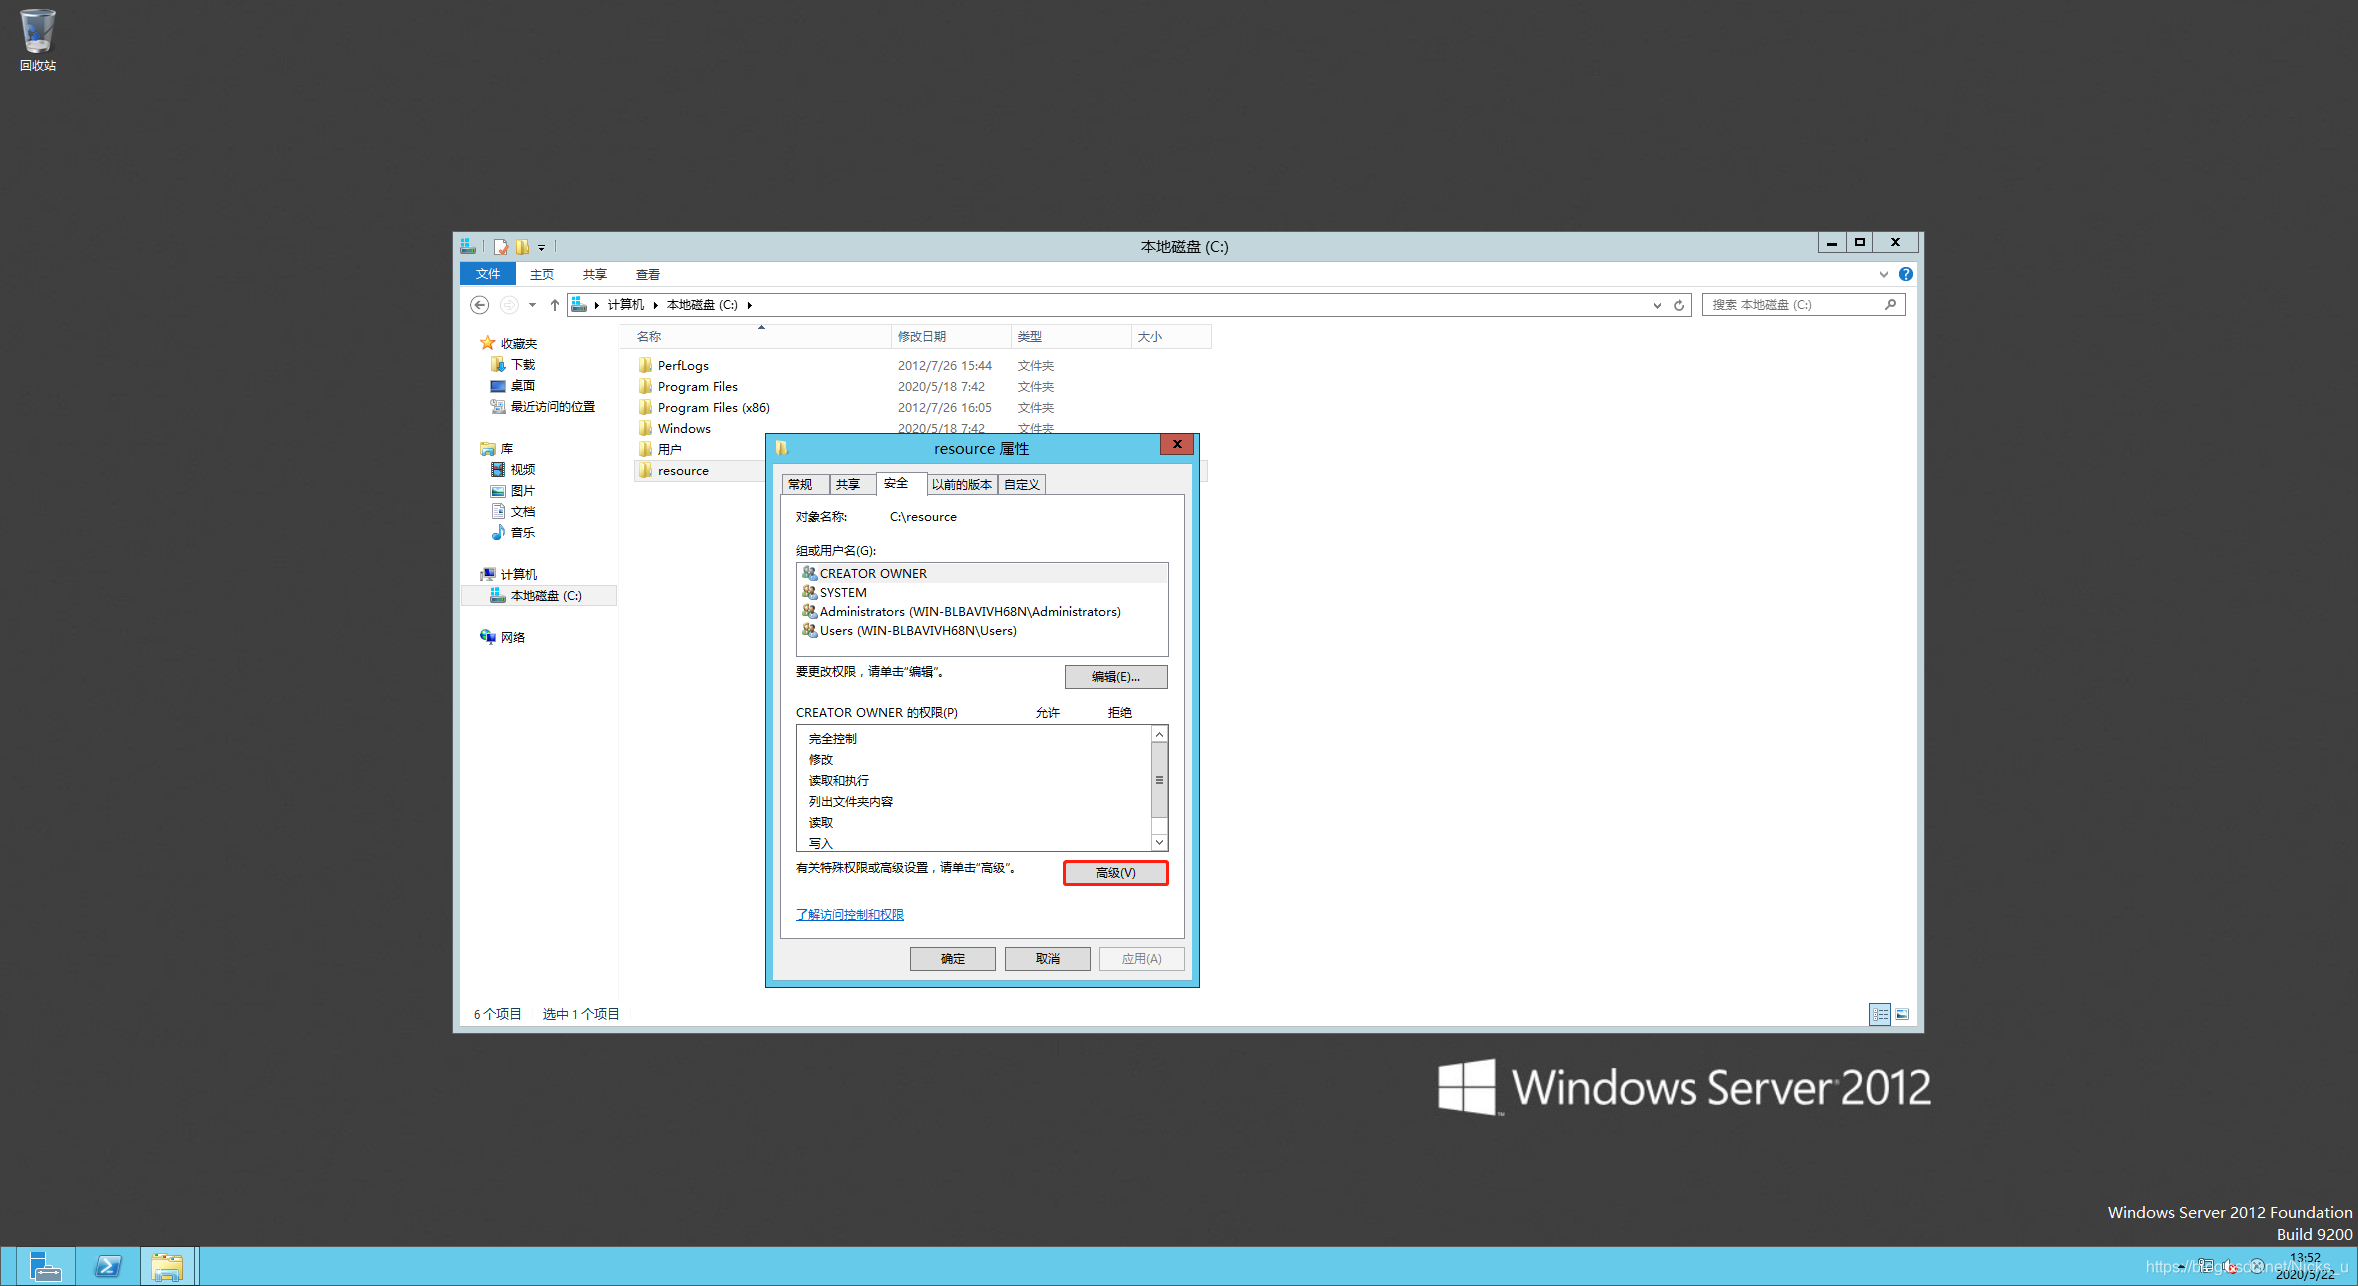Click the 高级(V) button

[x=1115, y=873]
